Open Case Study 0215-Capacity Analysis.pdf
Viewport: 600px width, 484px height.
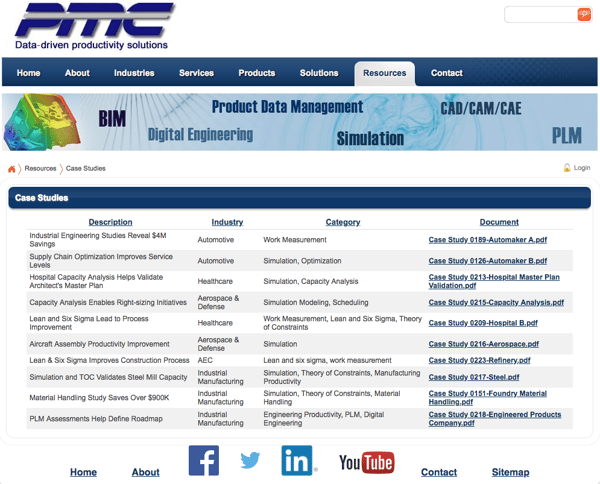click(x=496, y=302)
